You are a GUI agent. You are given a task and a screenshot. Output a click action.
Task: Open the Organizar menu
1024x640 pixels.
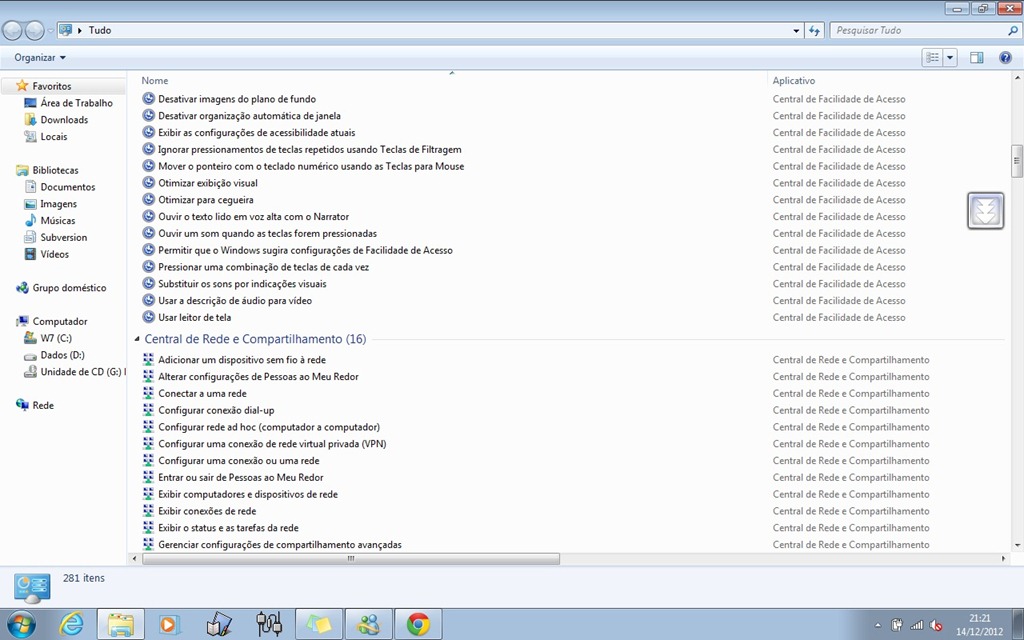pyautogui.click(x=40, y=57)
